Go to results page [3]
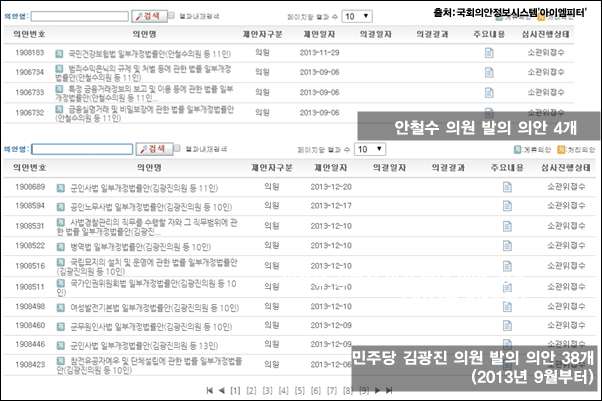602x401 pixels. pyautogui.click(x=267, y=391)
